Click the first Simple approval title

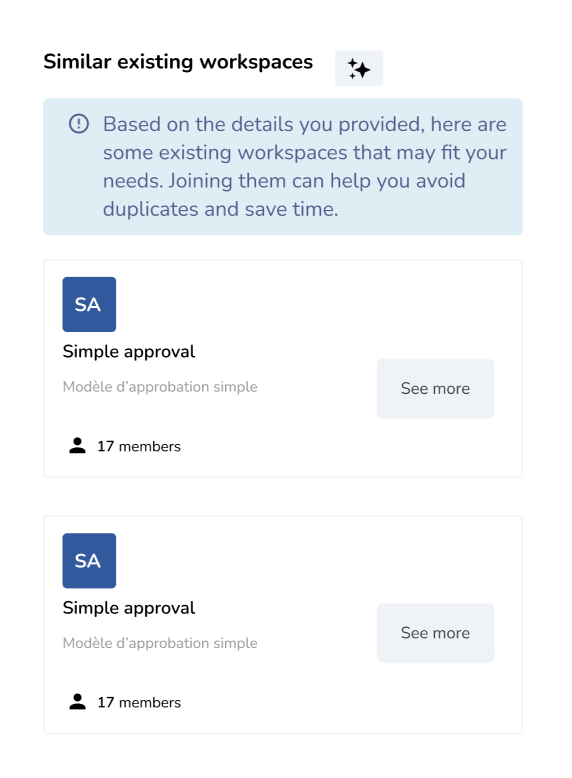pos(129,352)
